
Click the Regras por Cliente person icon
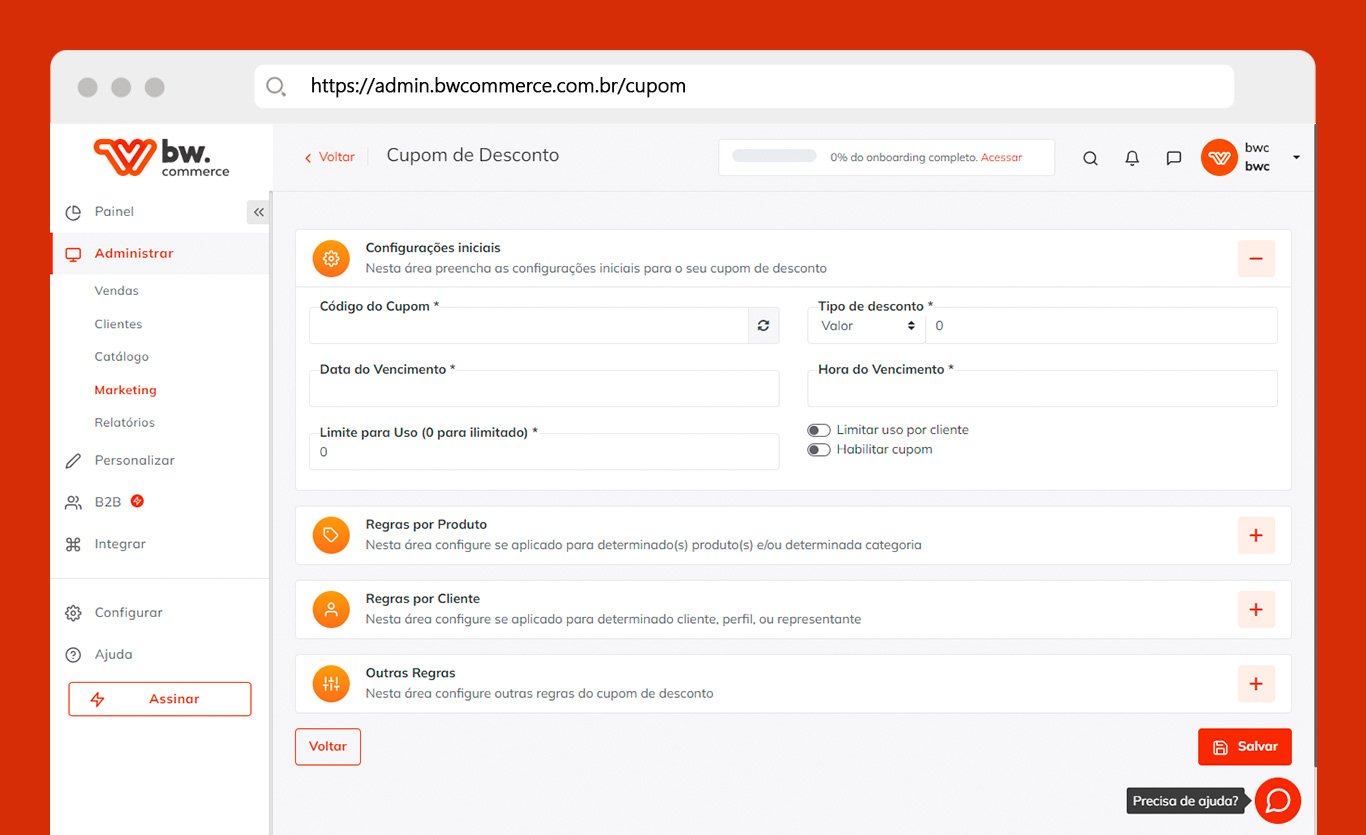pos(331,609)
